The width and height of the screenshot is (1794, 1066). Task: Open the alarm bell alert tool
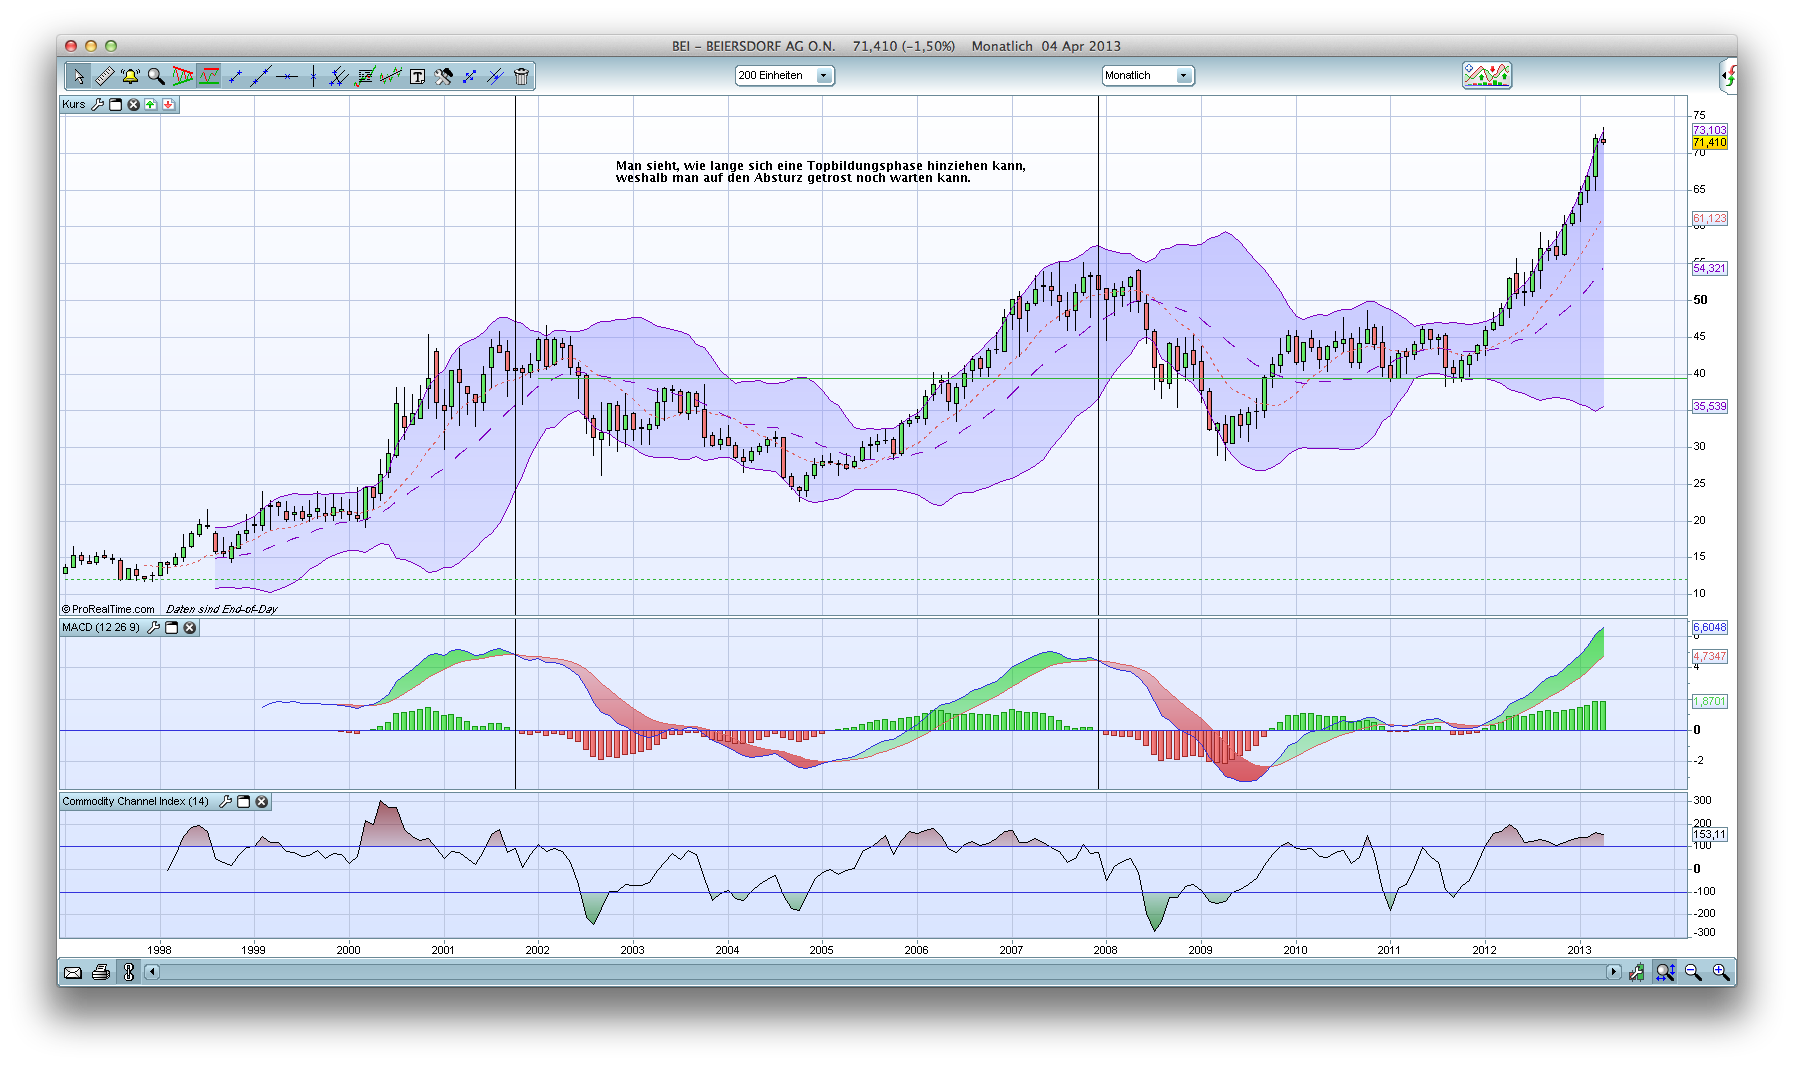tap(130, 76)
